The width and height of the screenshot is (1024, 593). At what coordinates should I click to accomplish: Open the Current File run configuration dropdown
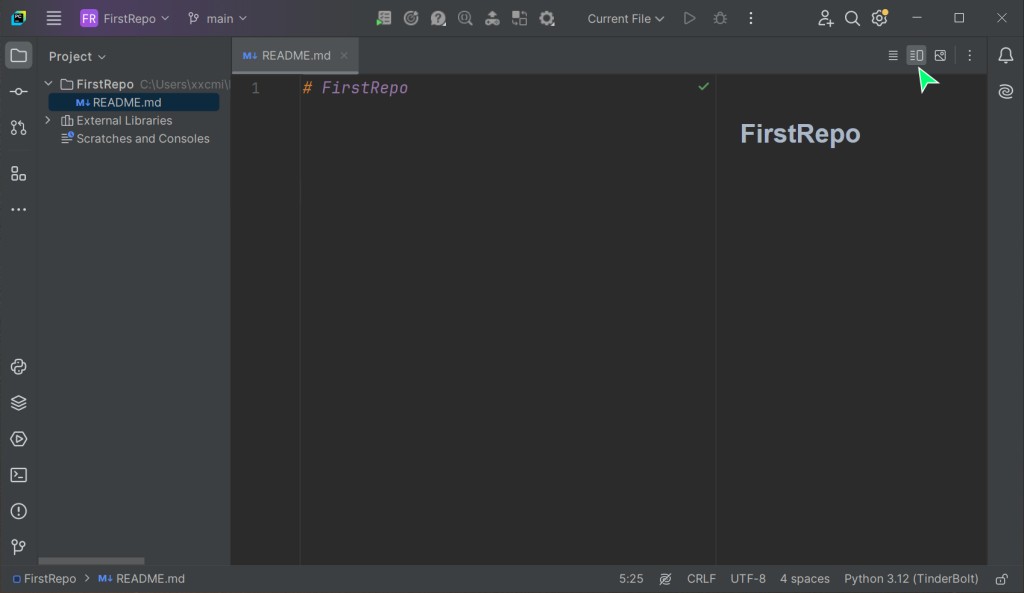[625, 18]
